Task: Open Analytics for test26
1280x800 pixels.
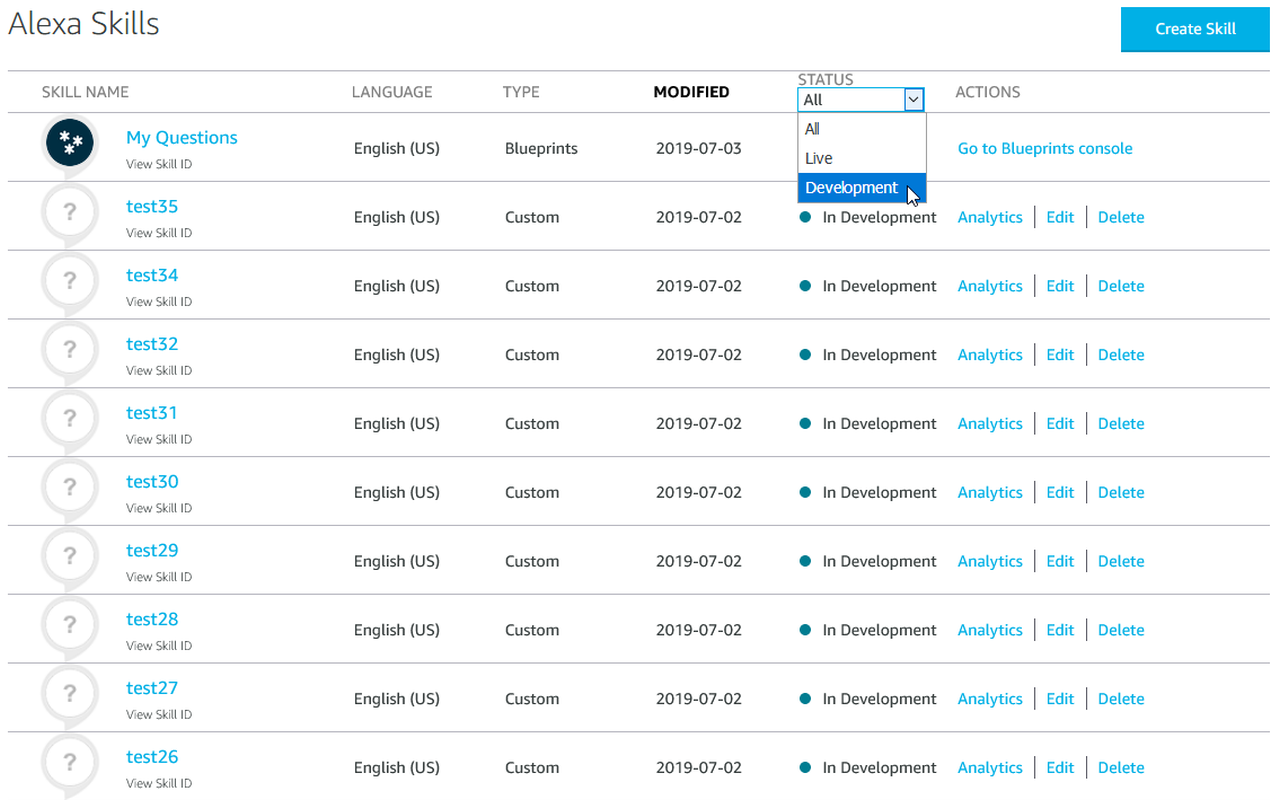Action: pyautogui.click(x=990, y=768)
